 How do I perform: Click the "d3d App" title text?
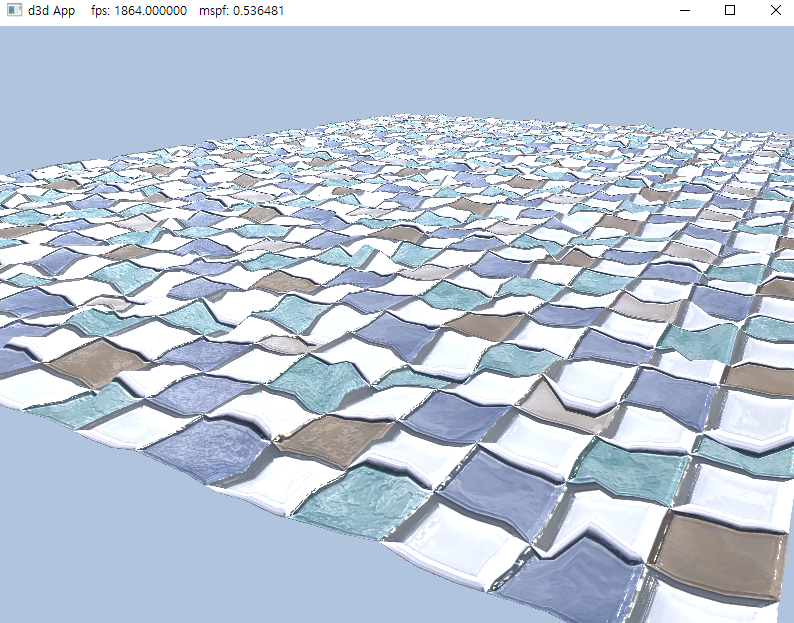point(52,11)
